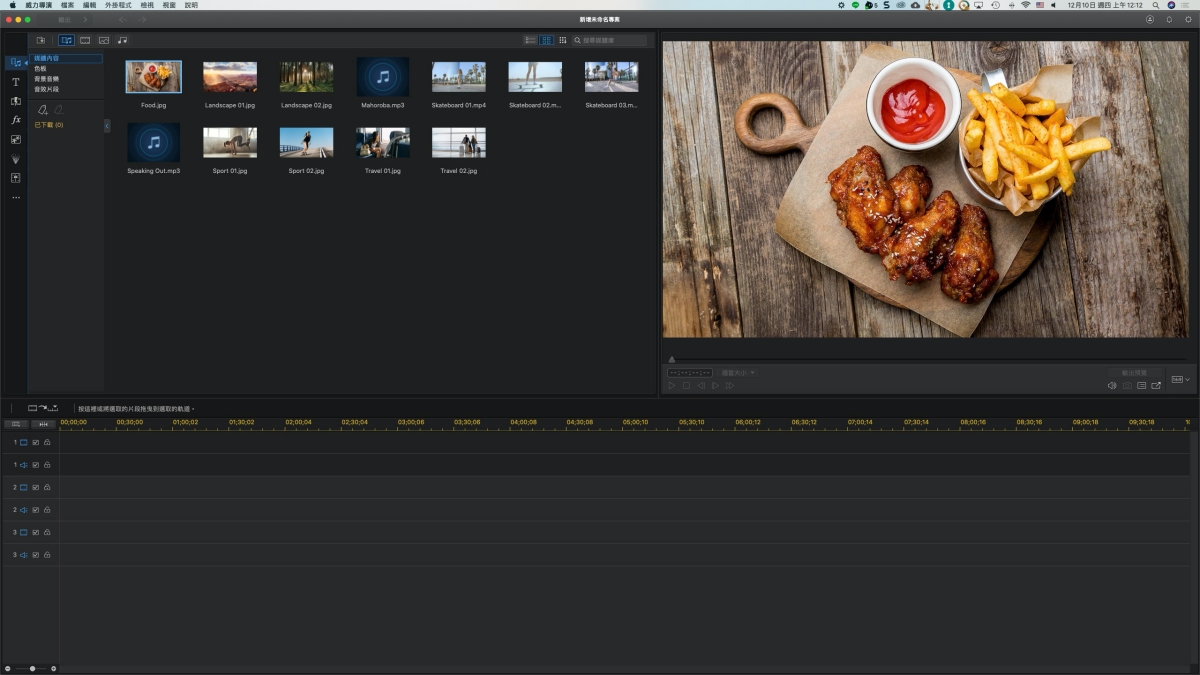Expand the preview aspect ratio dropdown
1200x675 pixels.
coord(1181,380)
